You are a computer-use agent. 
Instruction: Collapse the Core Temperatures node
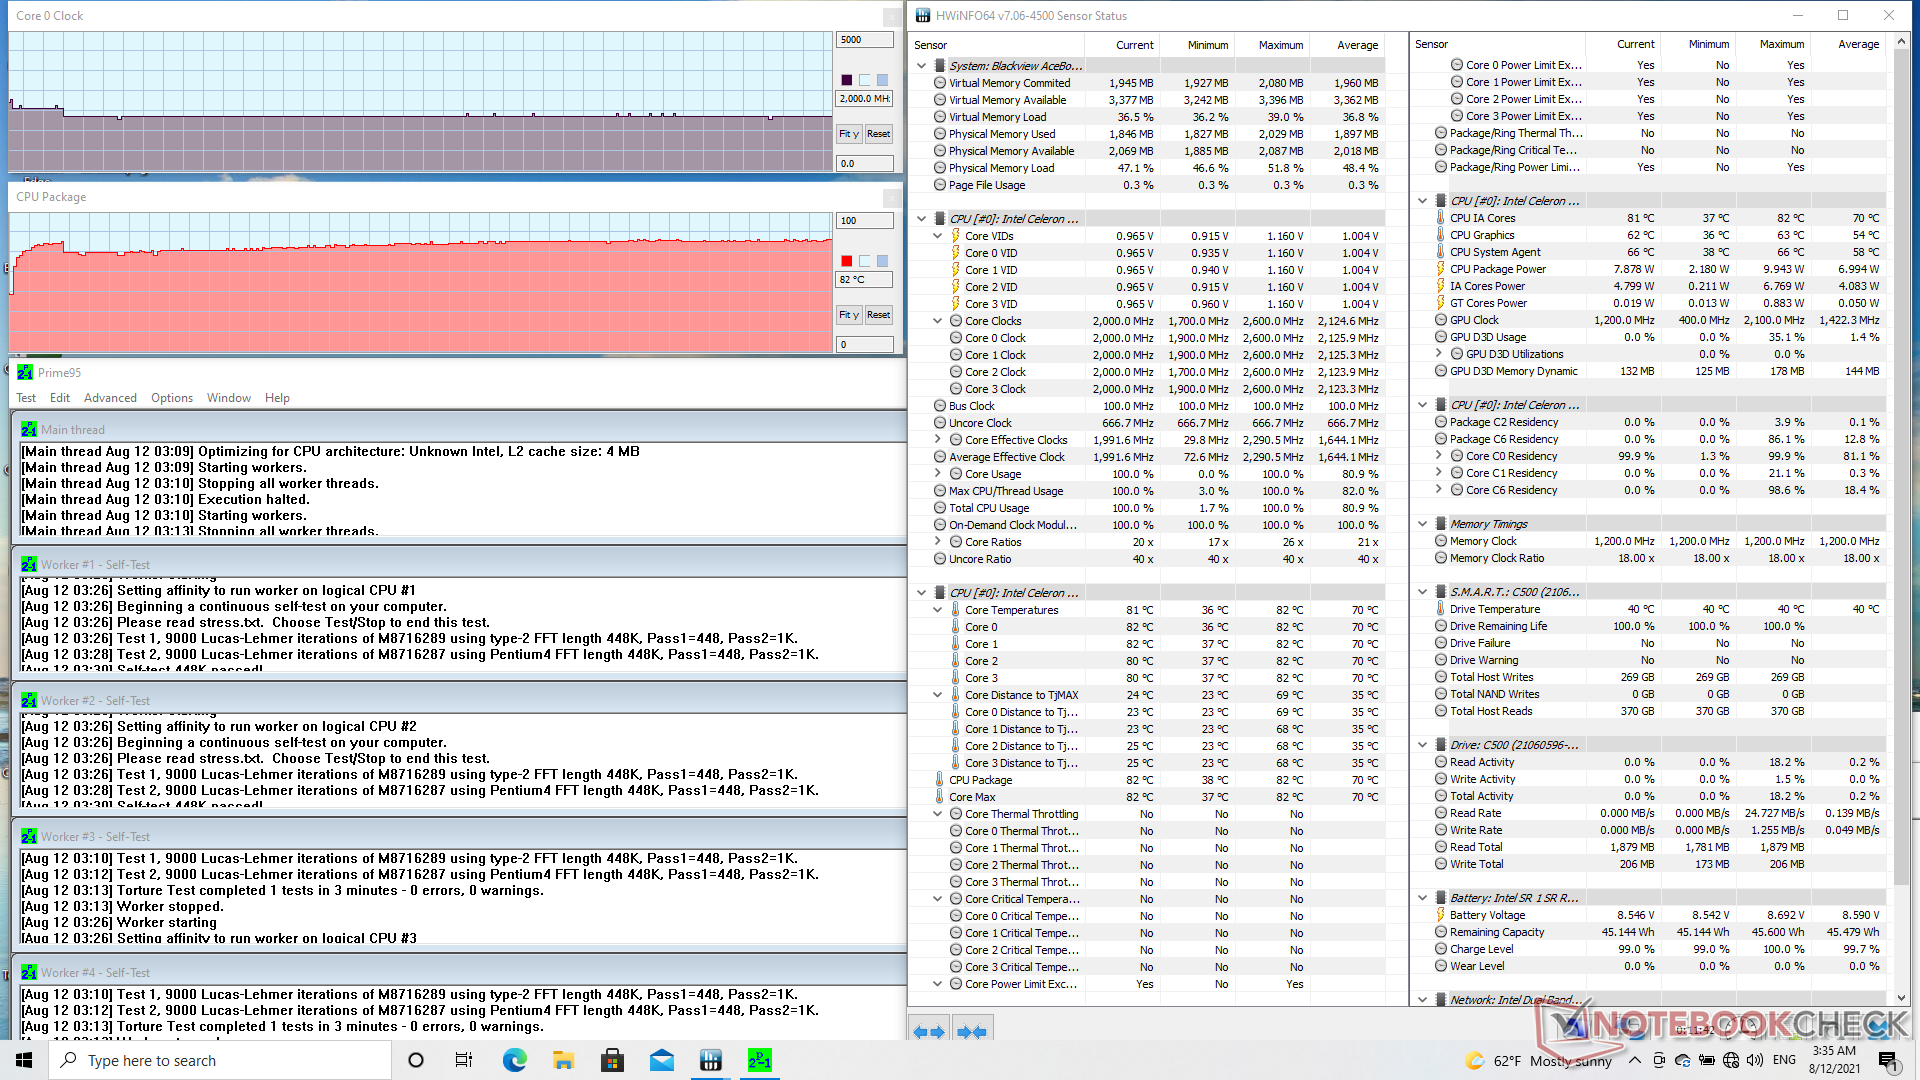[937, 610]
